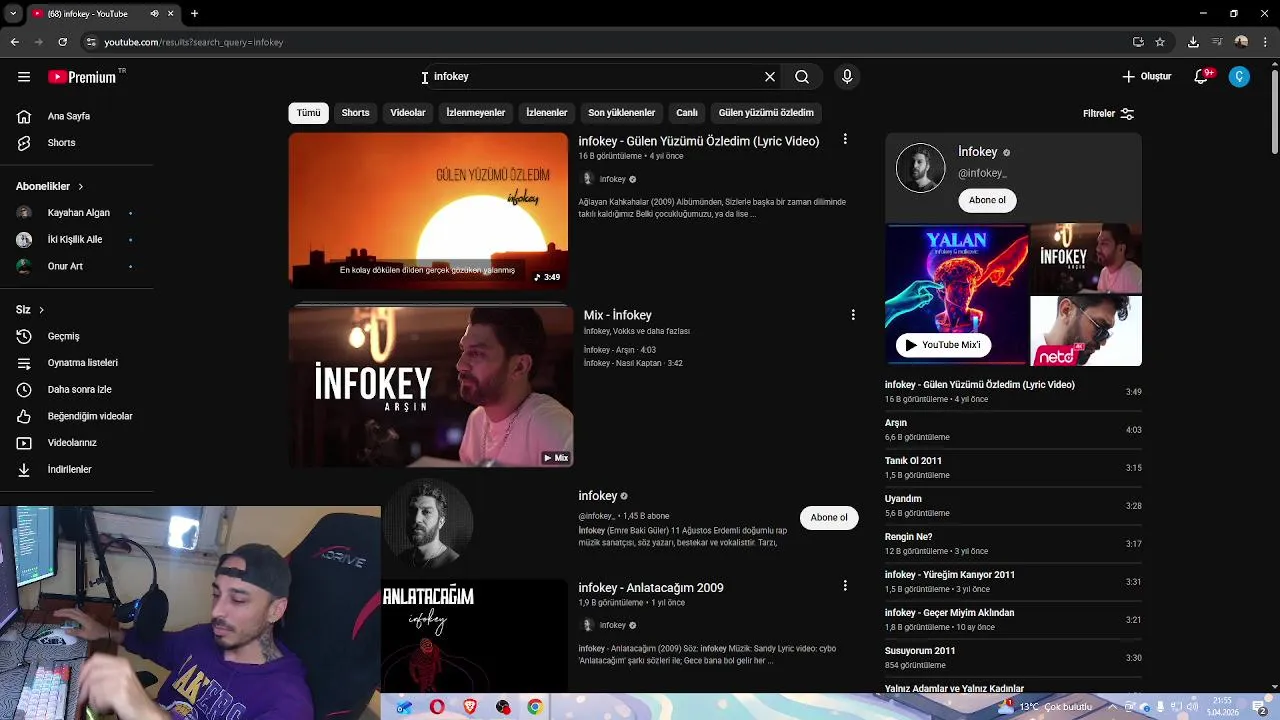This screenshot has width=1280, height=720.
Task: Open the notifications bell
Action: click(x=1202, y=77)
